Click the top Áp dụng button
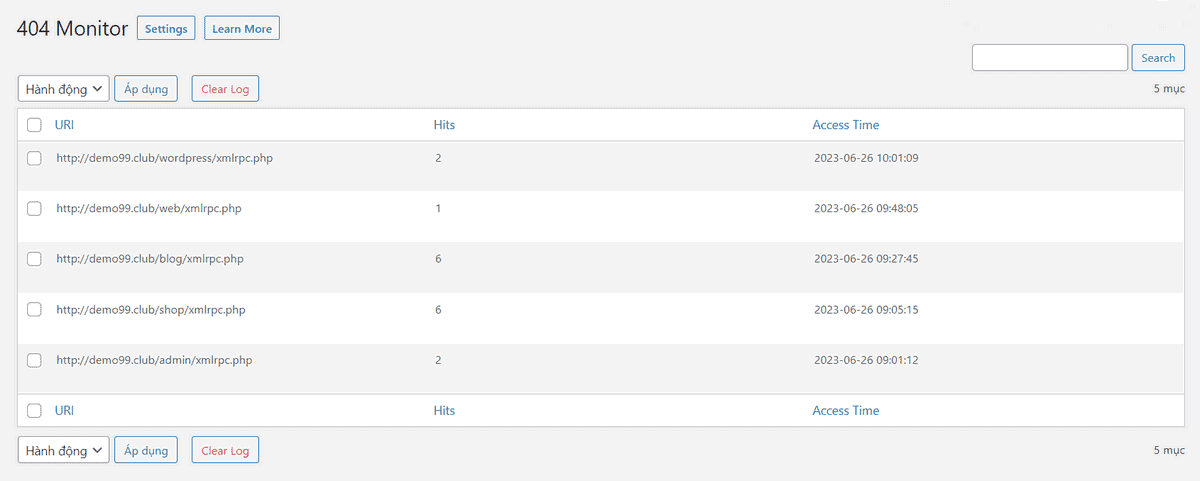Screen dimensions: 1200x481 point(146,89)
